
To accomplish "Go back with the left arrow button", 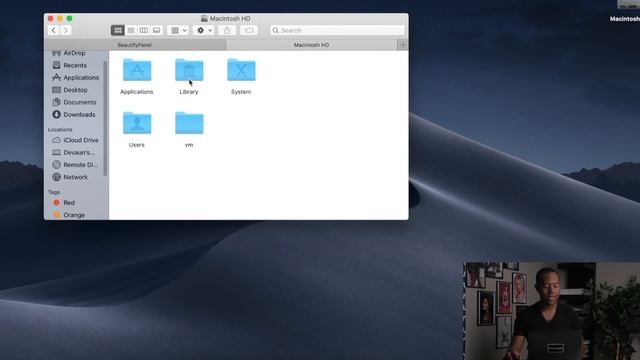I will pos(53,30).
